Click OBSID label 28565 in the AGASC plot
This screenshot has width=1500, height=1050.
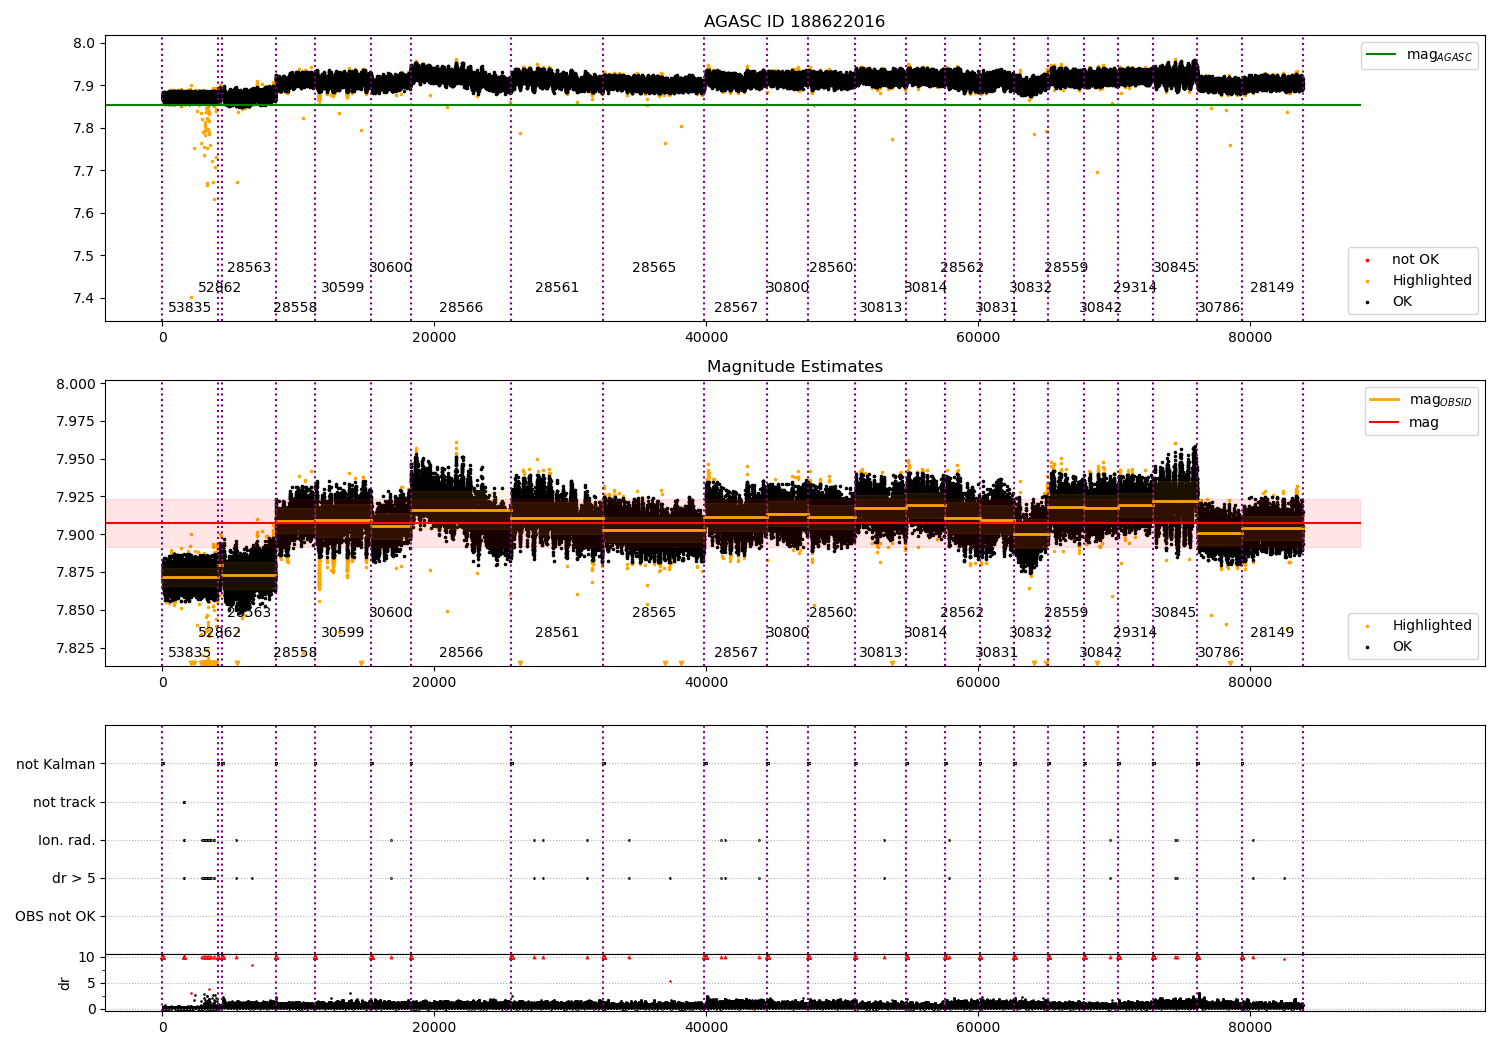point(654,268)
